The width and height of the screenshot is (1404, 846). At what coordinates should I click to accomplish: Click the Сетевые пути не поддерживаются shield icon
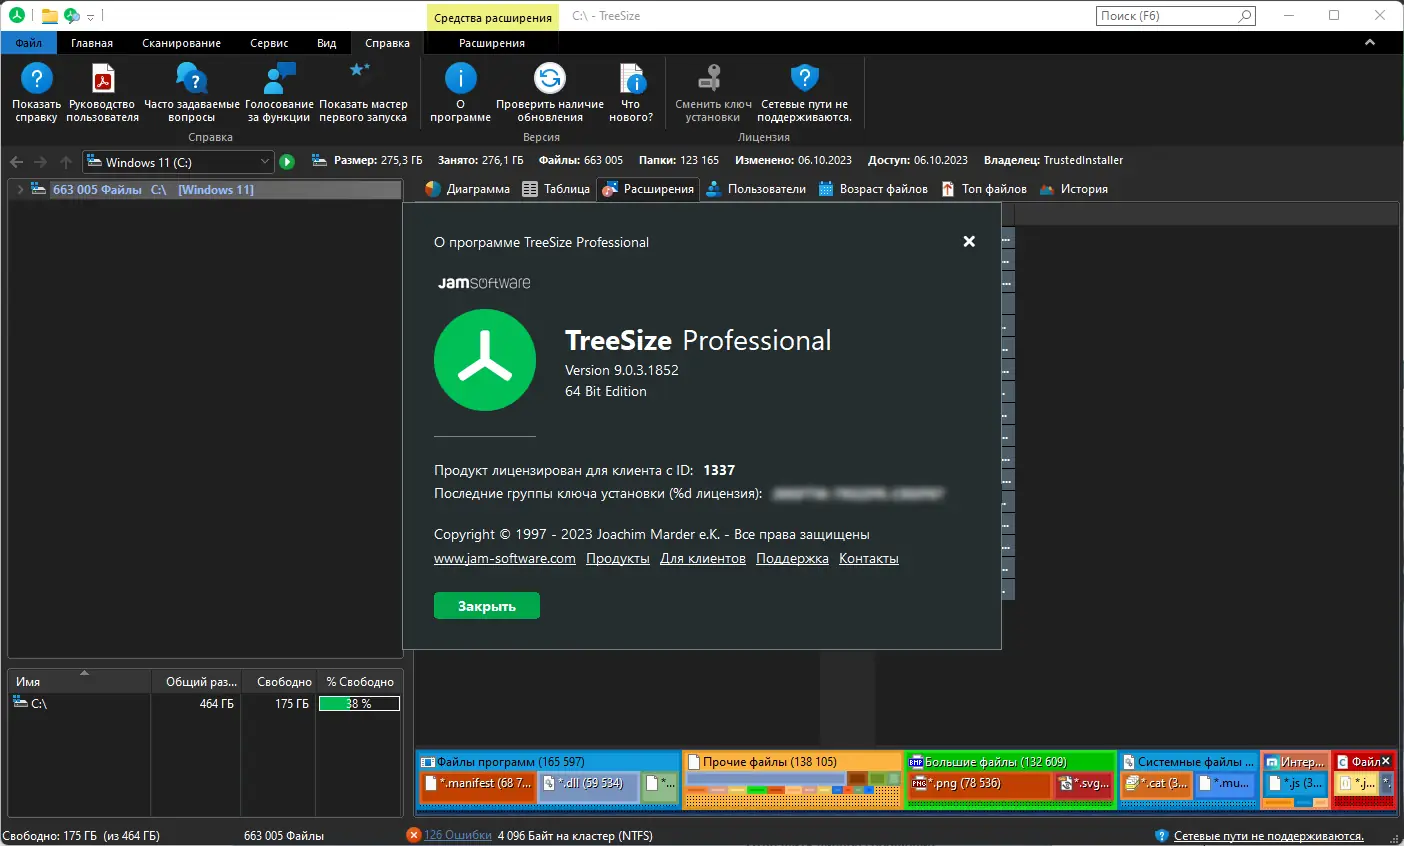[804, 78]
